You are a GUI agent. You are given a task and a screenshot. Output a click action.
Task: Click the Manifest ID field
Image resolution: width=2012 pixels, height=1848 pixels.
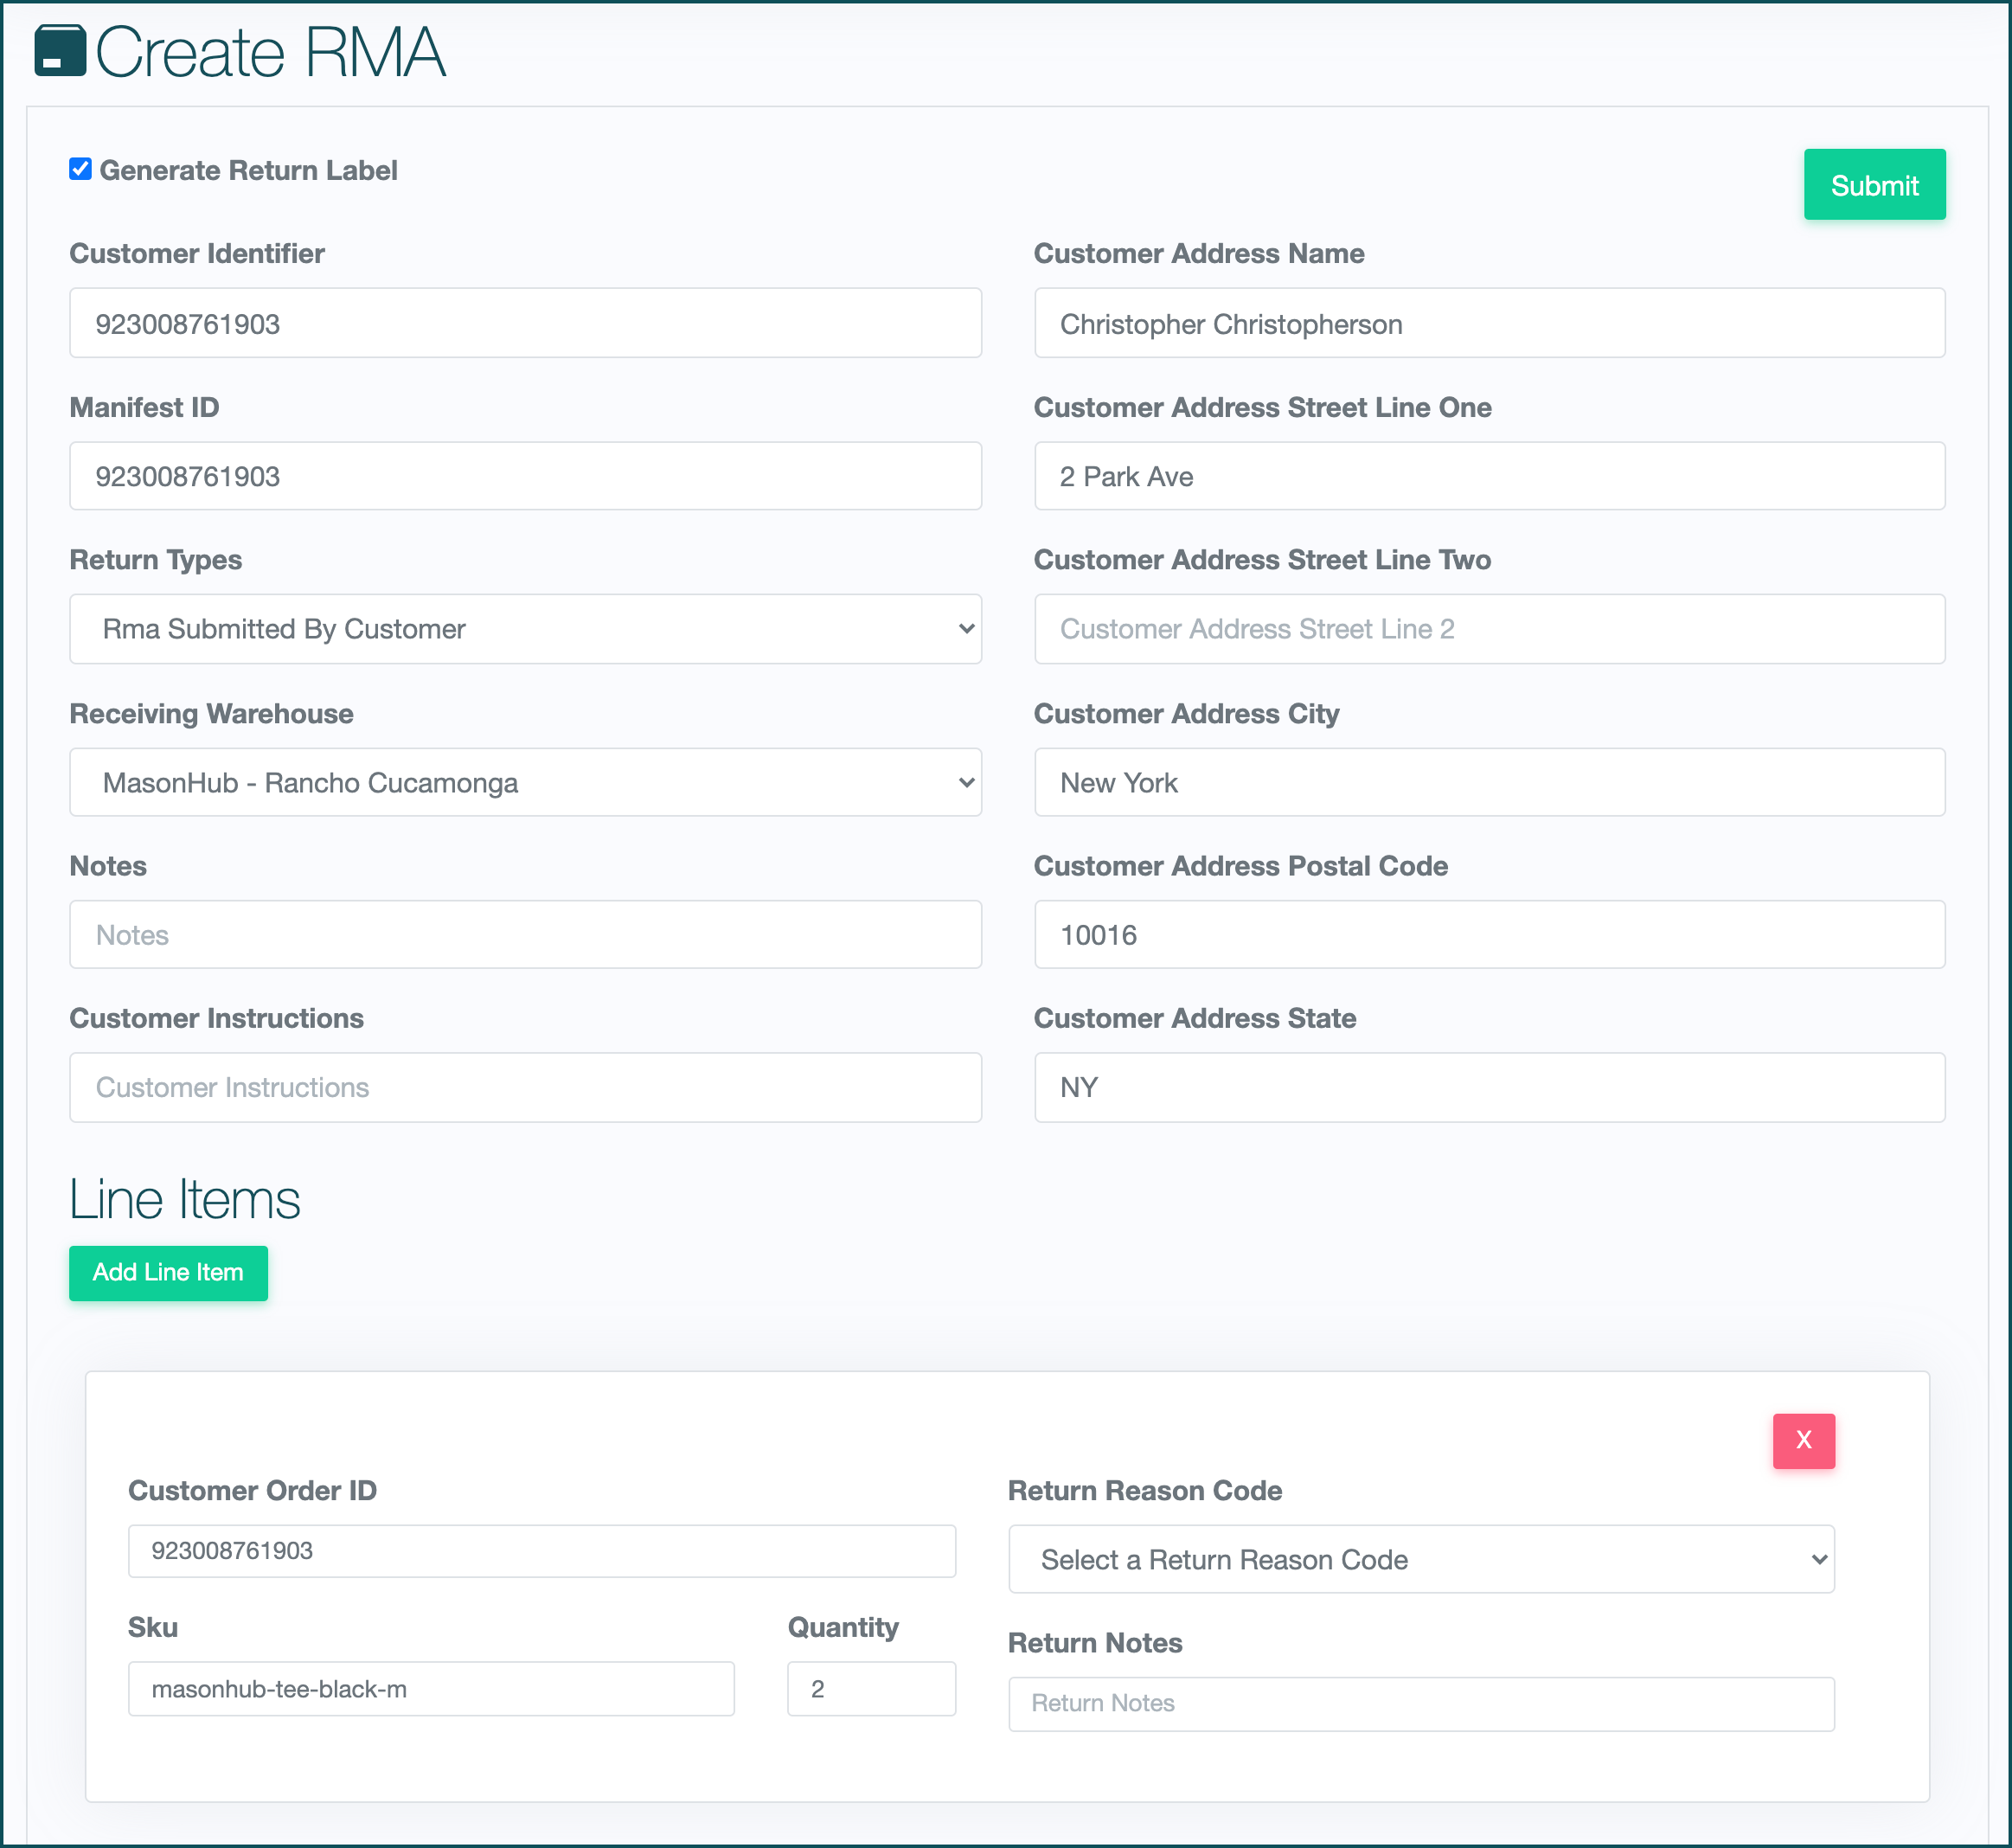pos(525,476)
